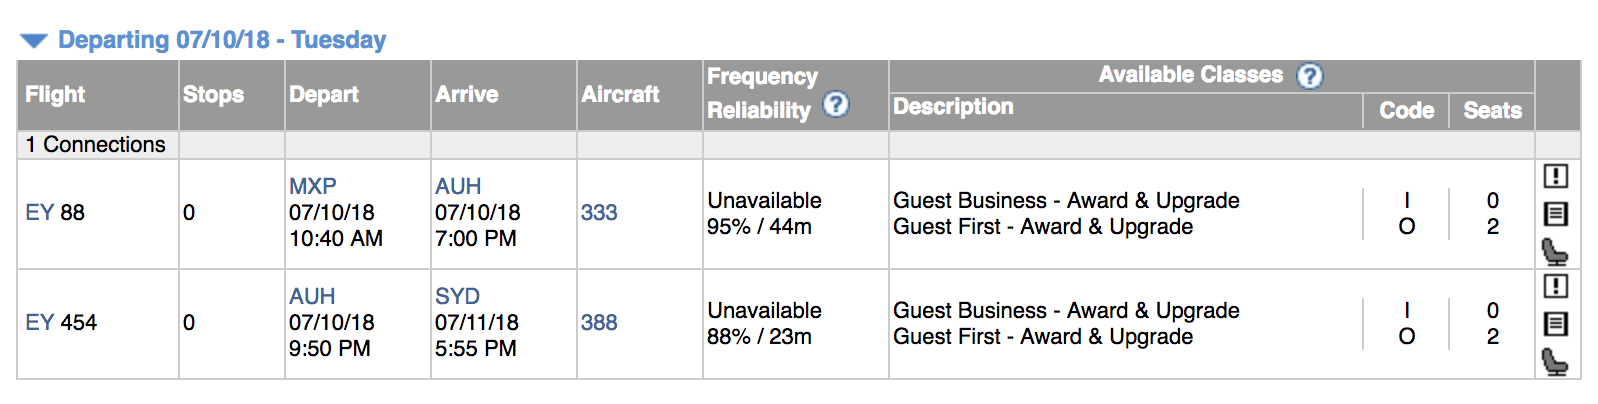Click the Seats column header

tap(1492, 111)
